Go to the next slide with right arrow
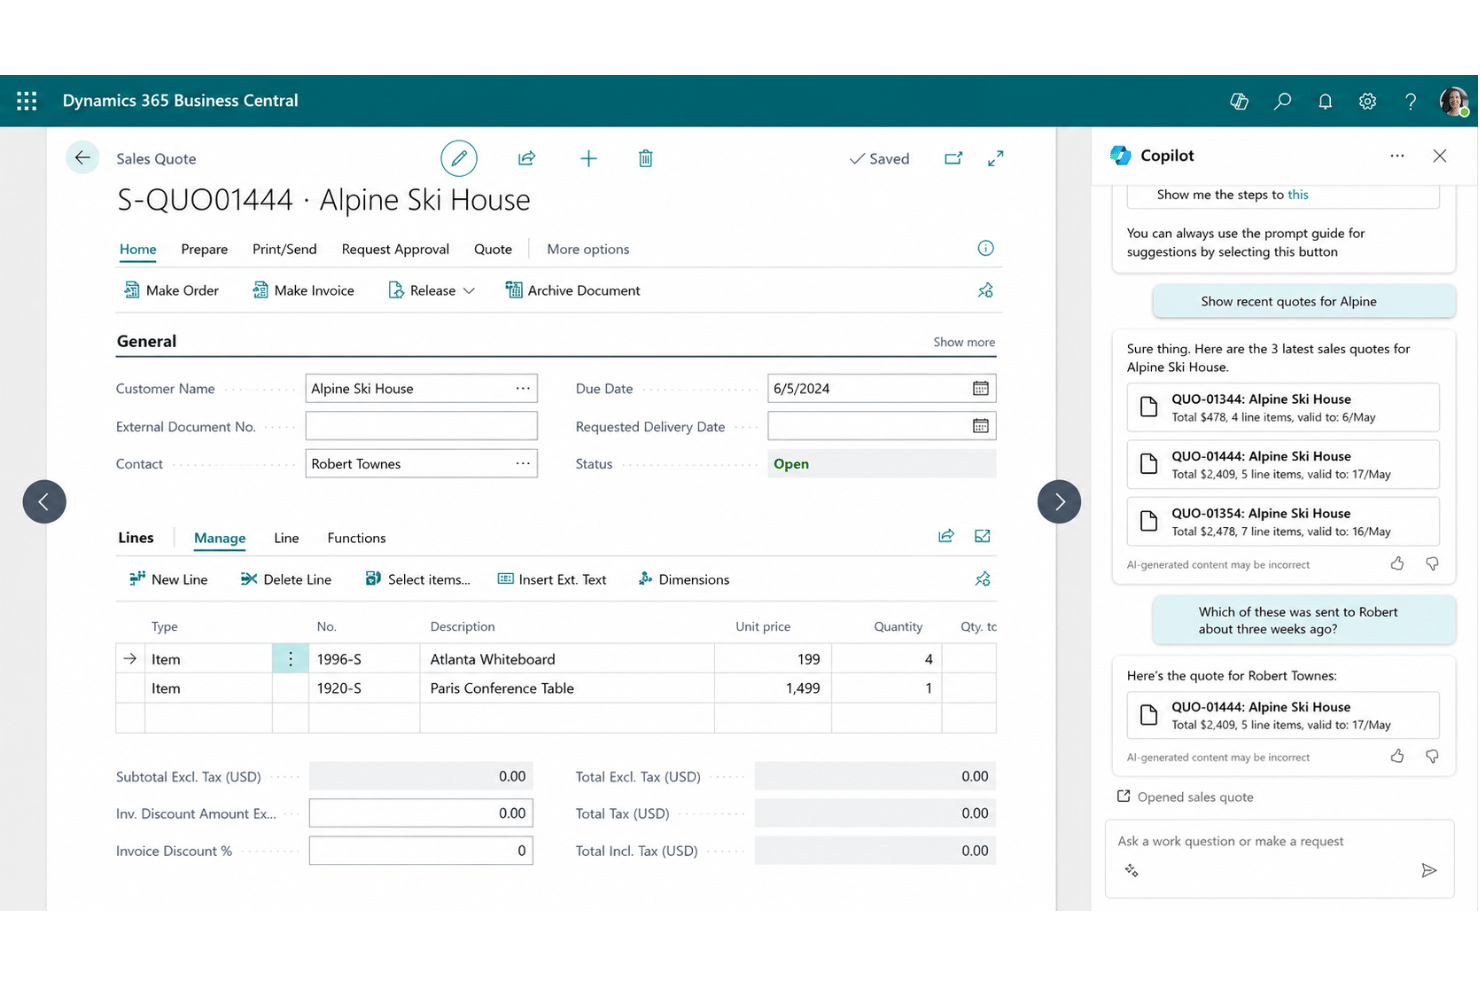The width and height of the screenshot is (1480, 987). (x=1059, y=502)
